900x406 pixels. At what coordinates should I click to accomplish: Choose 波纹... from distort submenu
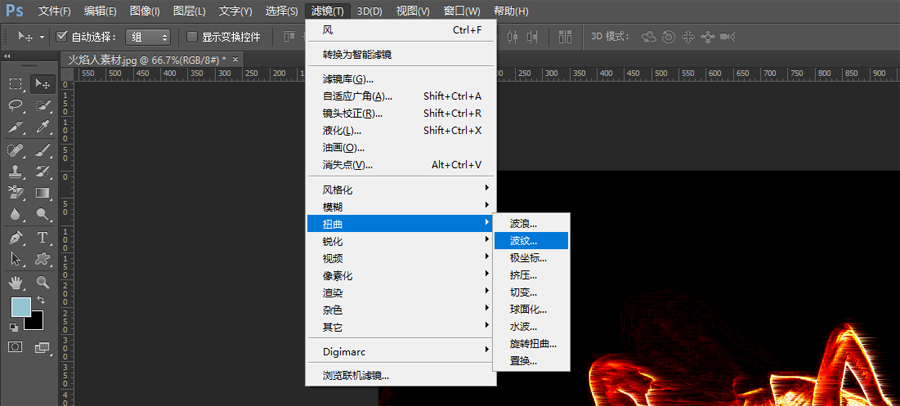point(531,241)
